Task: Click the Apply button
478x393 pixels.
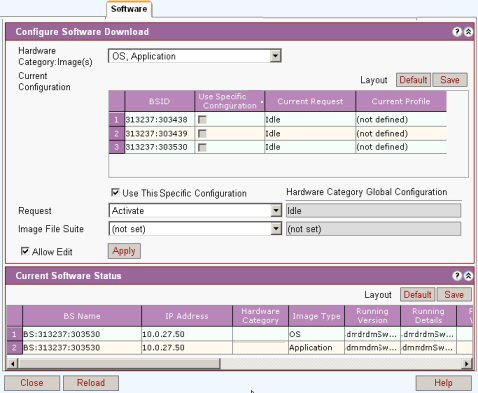Action: (124, 251)
